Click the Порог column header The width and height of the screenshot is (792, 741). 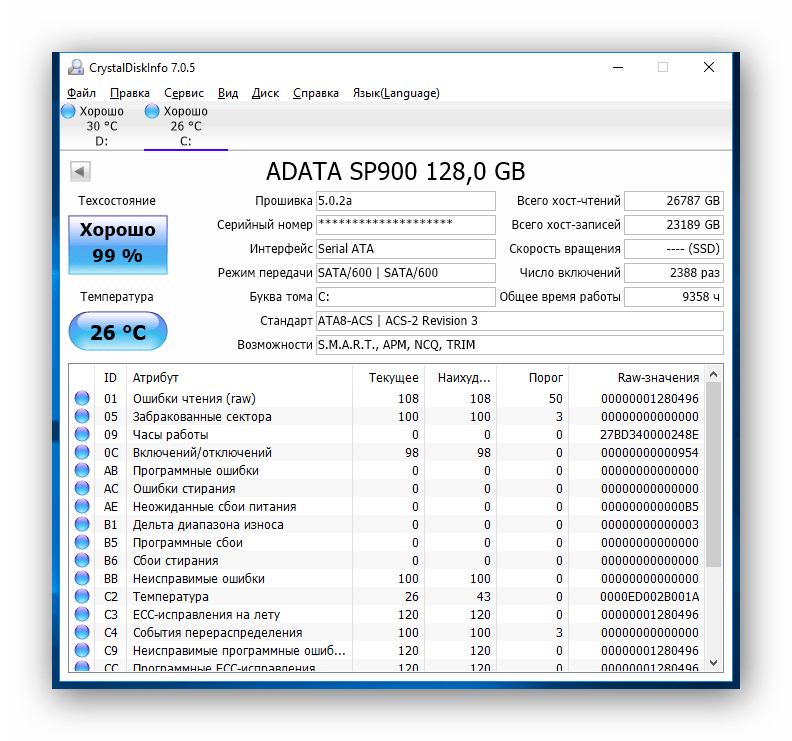click(x=533, y=377)
